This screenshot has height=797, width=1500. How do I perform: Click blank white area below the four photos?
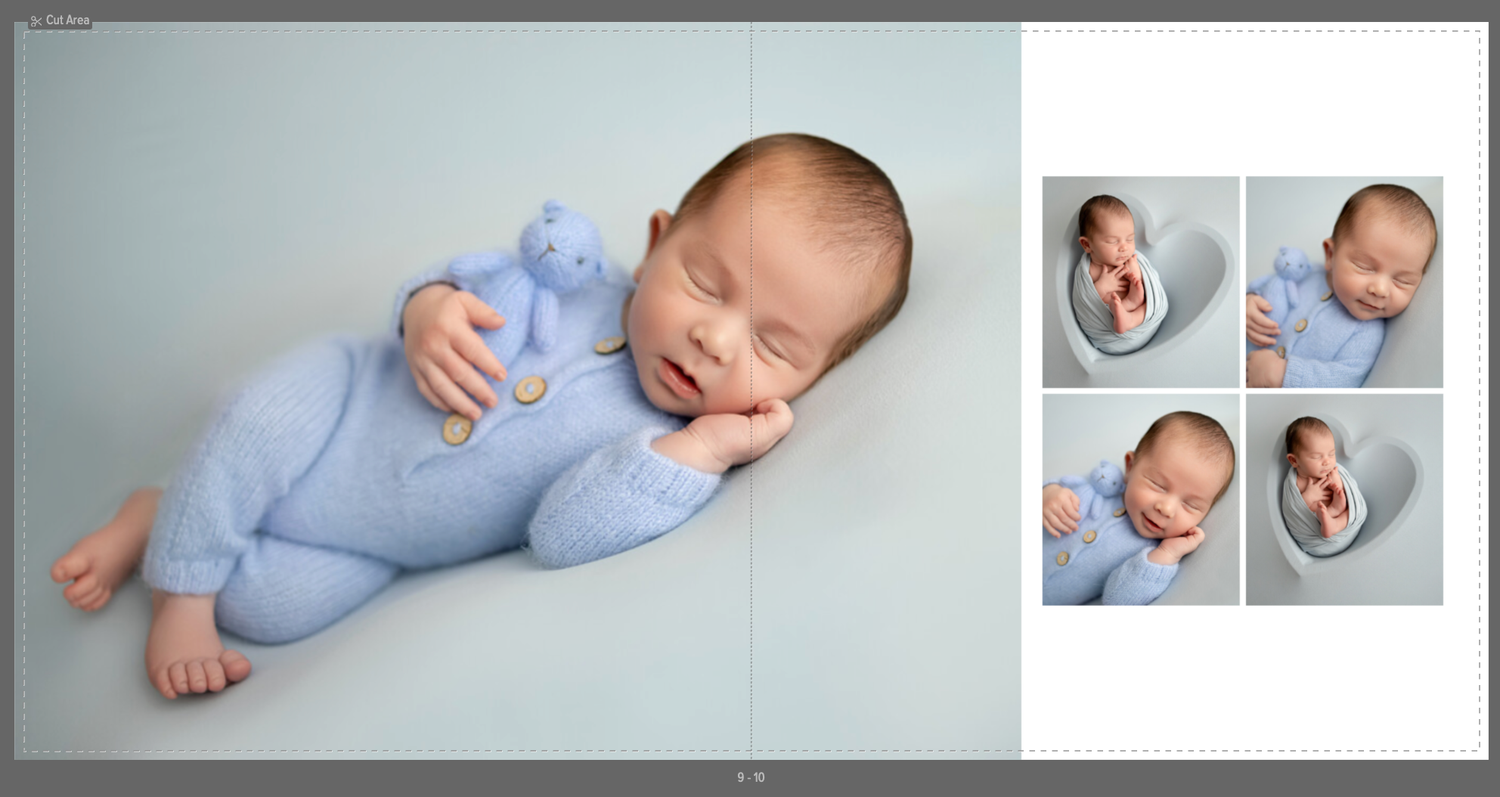click(1250, 678)
